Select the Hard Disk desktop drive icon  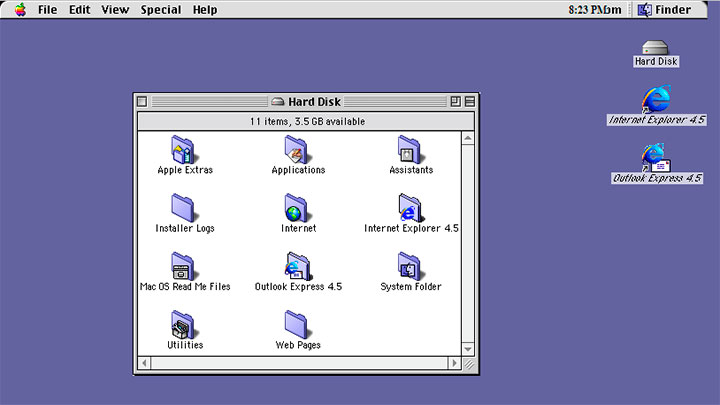click(655, 47)
